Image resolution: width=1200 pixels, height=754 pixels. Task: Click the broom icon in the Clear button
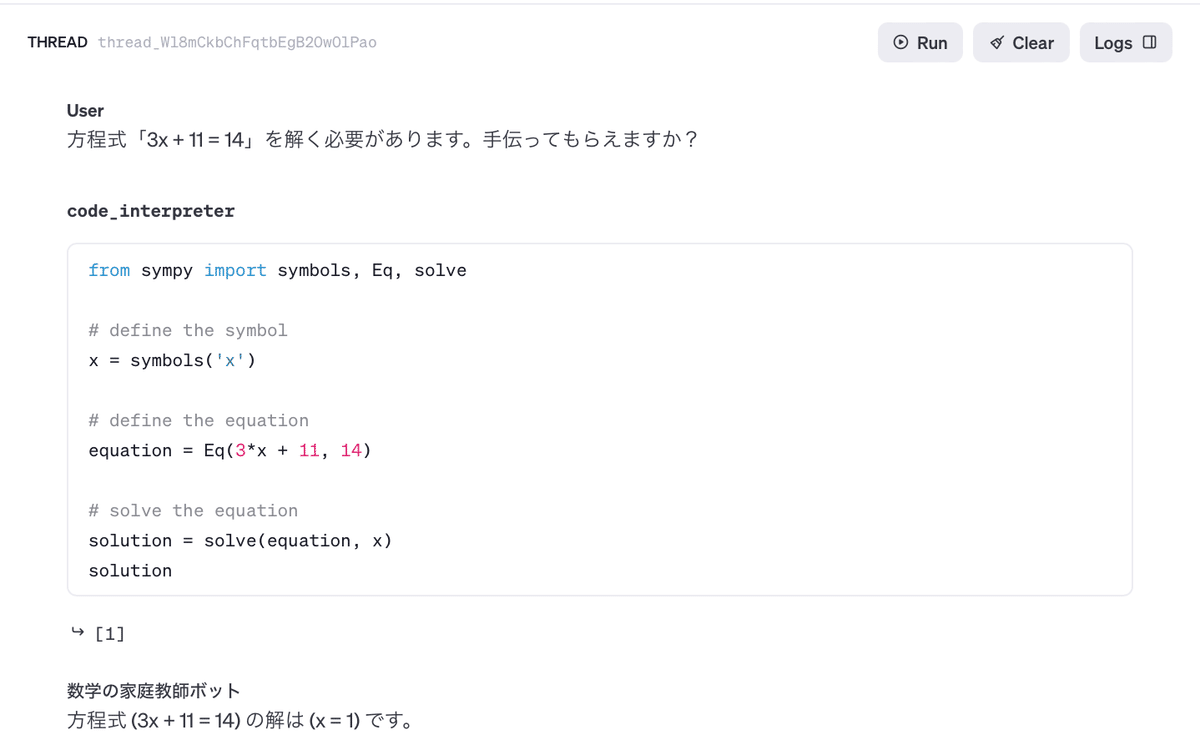tap(996, 42)
